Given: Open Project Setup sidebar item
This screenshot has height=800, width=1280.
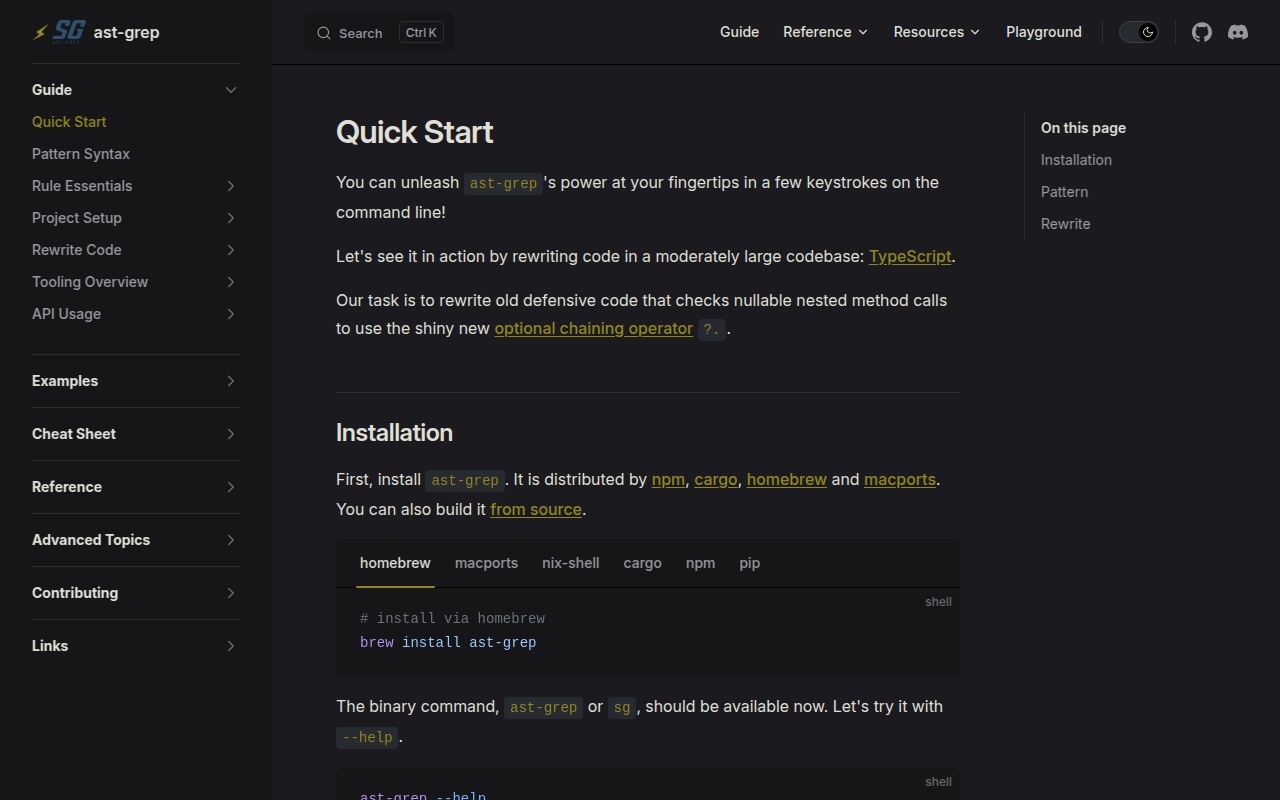Looking at the screenshot, I should point(77,218).
